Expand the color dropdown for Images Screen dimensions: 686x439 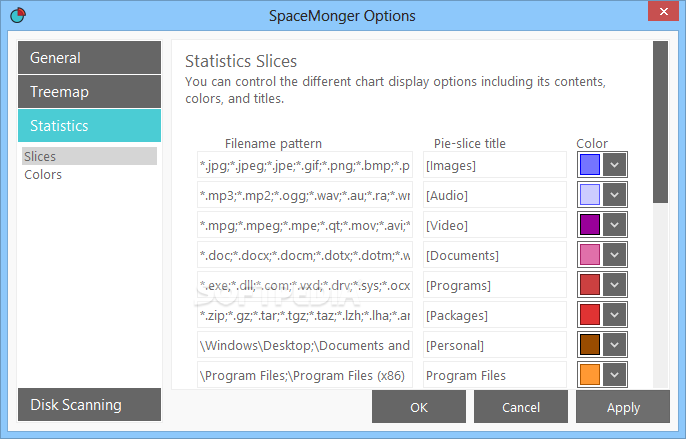point(614,165)
